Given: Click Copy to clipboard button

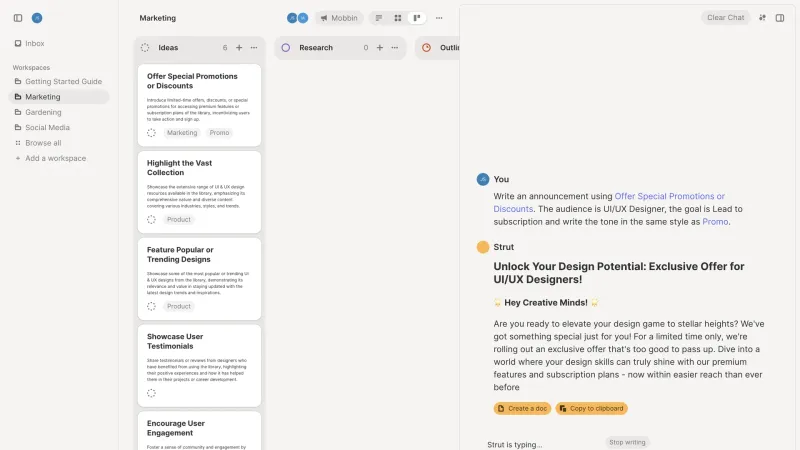Looking at the screenshot, I should pos(591,408).
